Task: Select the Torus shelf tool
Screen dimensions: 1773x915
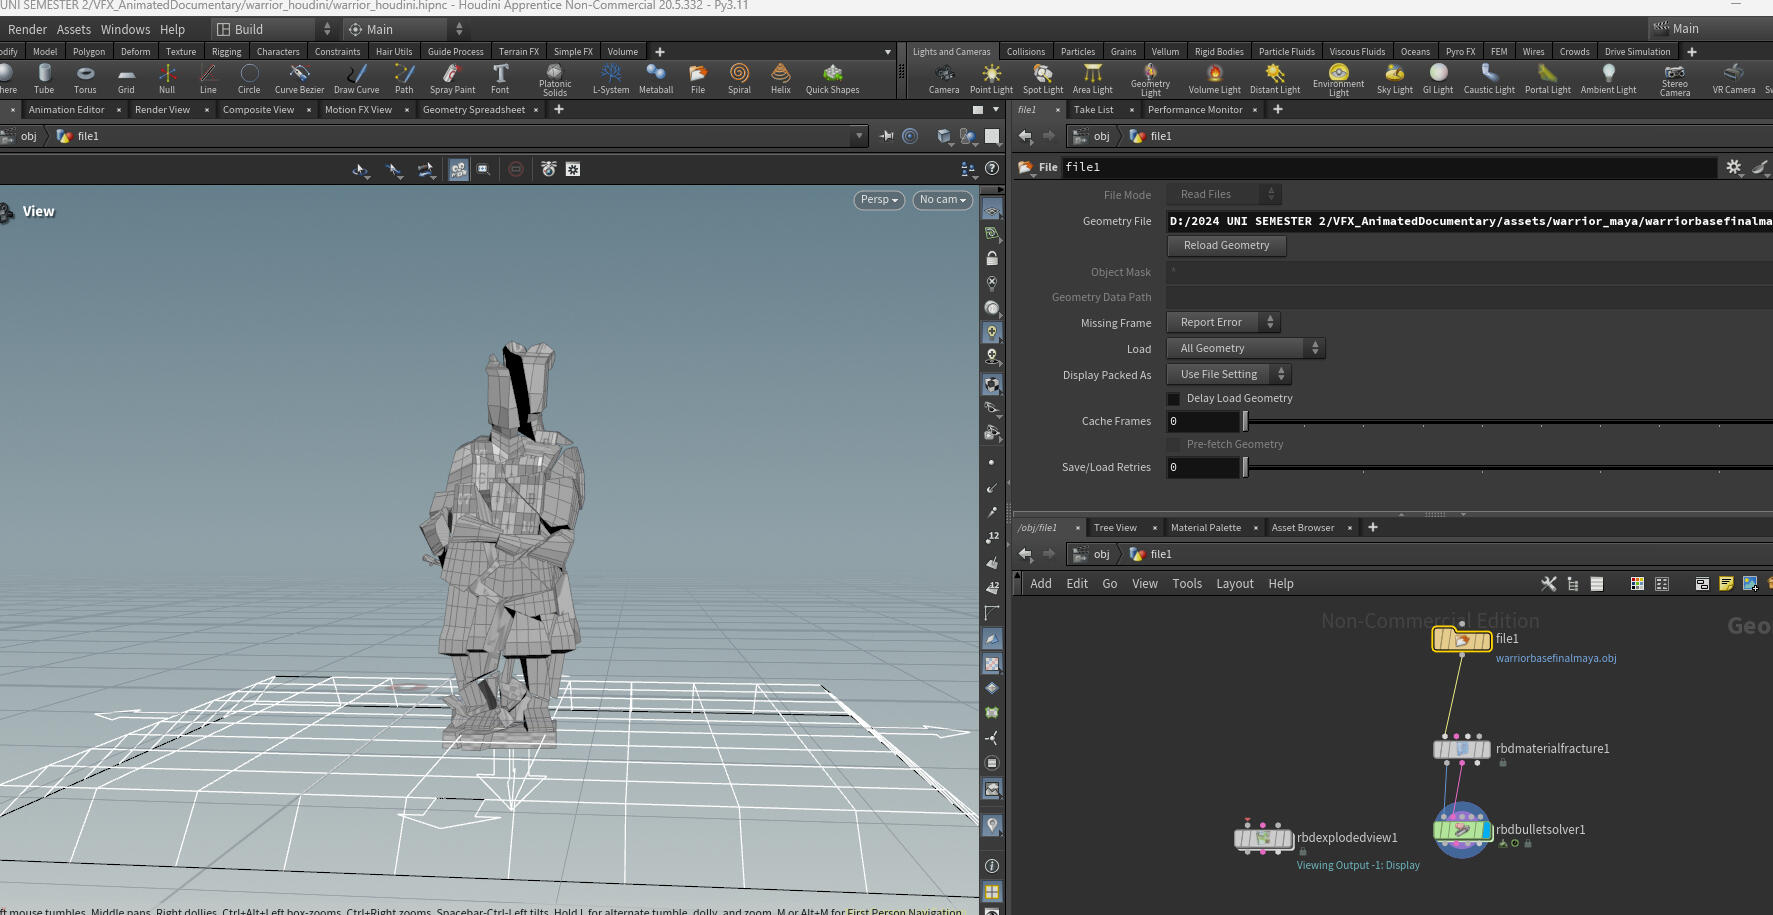Action: click(x=85, y=75)
